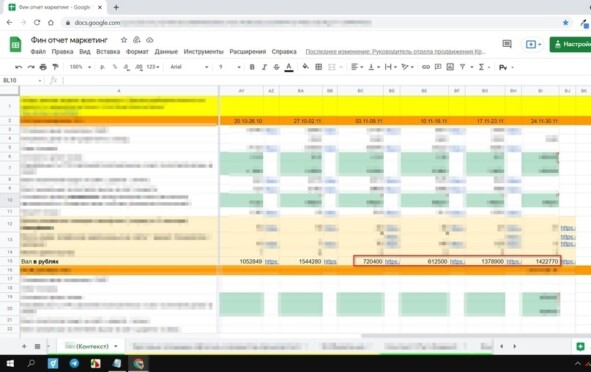The image size is (591, 372).
Task: Select the cell with value 720400
Action: pos(361,261)
